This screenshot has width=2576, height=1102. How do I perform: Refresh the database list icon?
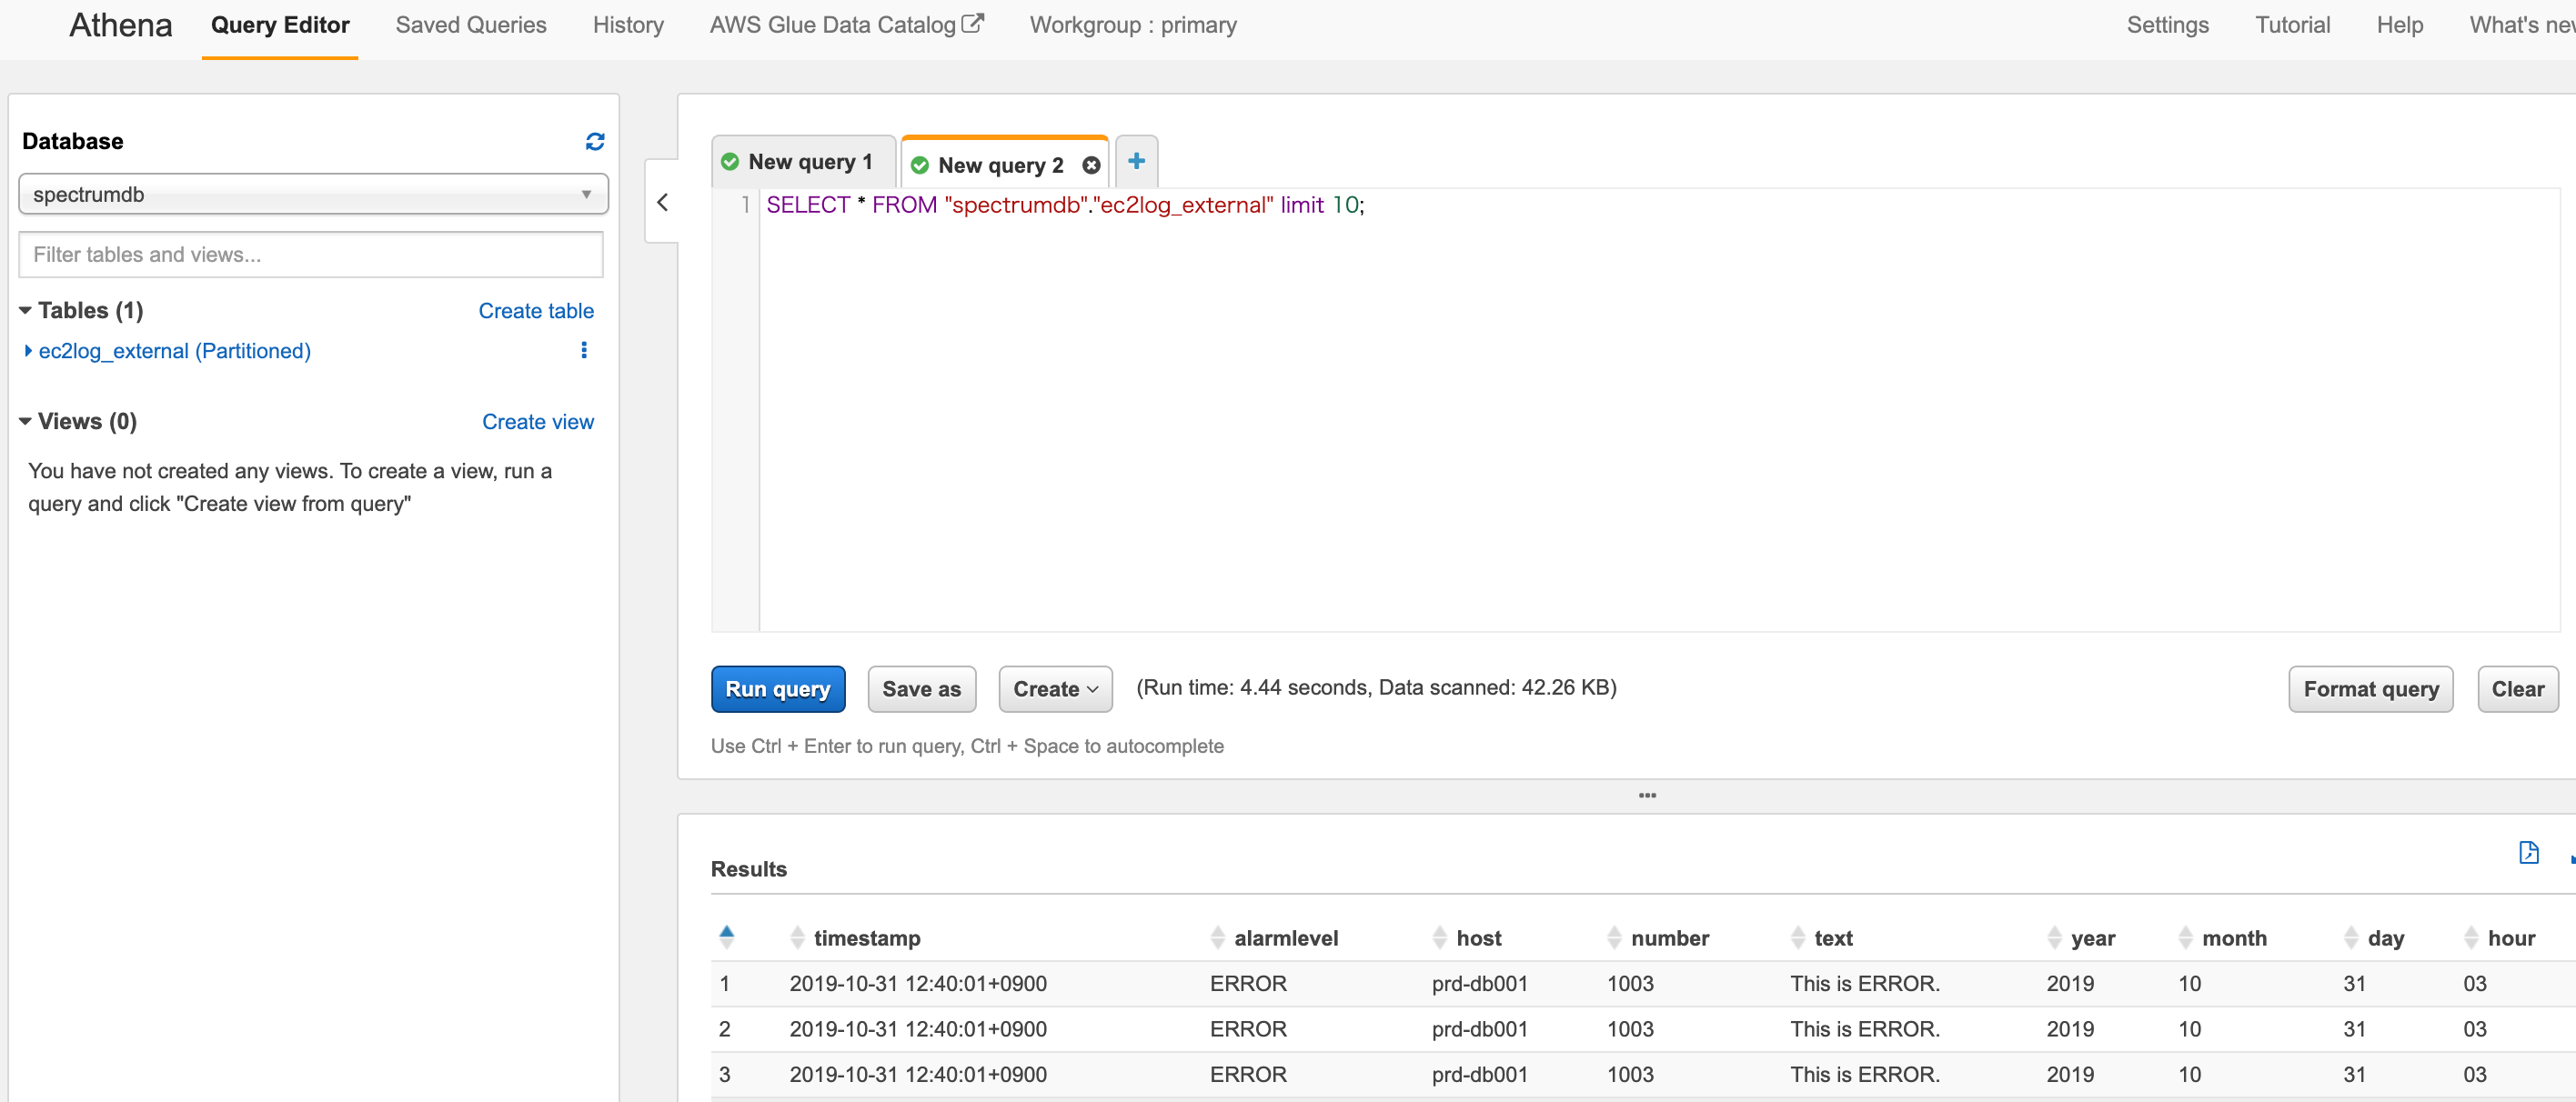(595, 142)
